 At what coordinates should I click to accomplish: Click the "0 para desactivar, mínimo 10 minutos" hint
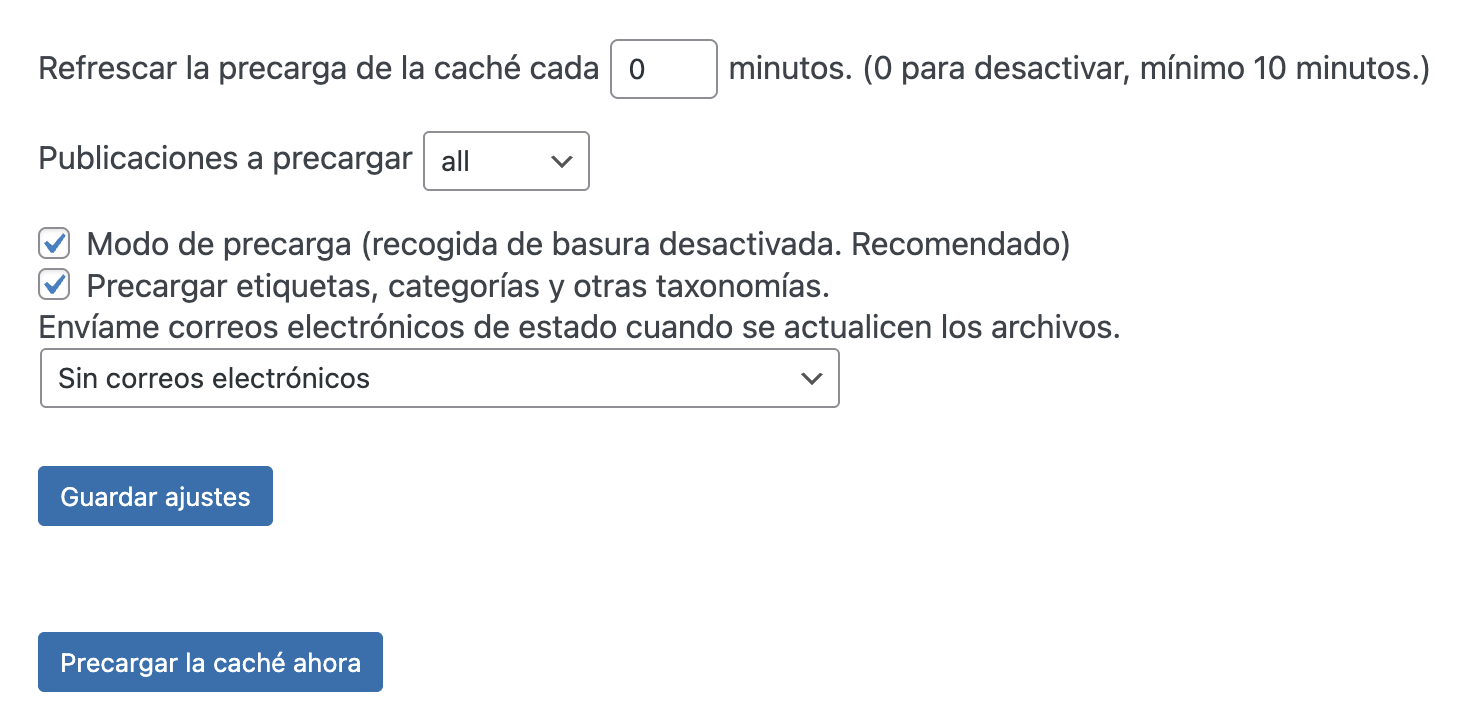[x=1146, y=69]
